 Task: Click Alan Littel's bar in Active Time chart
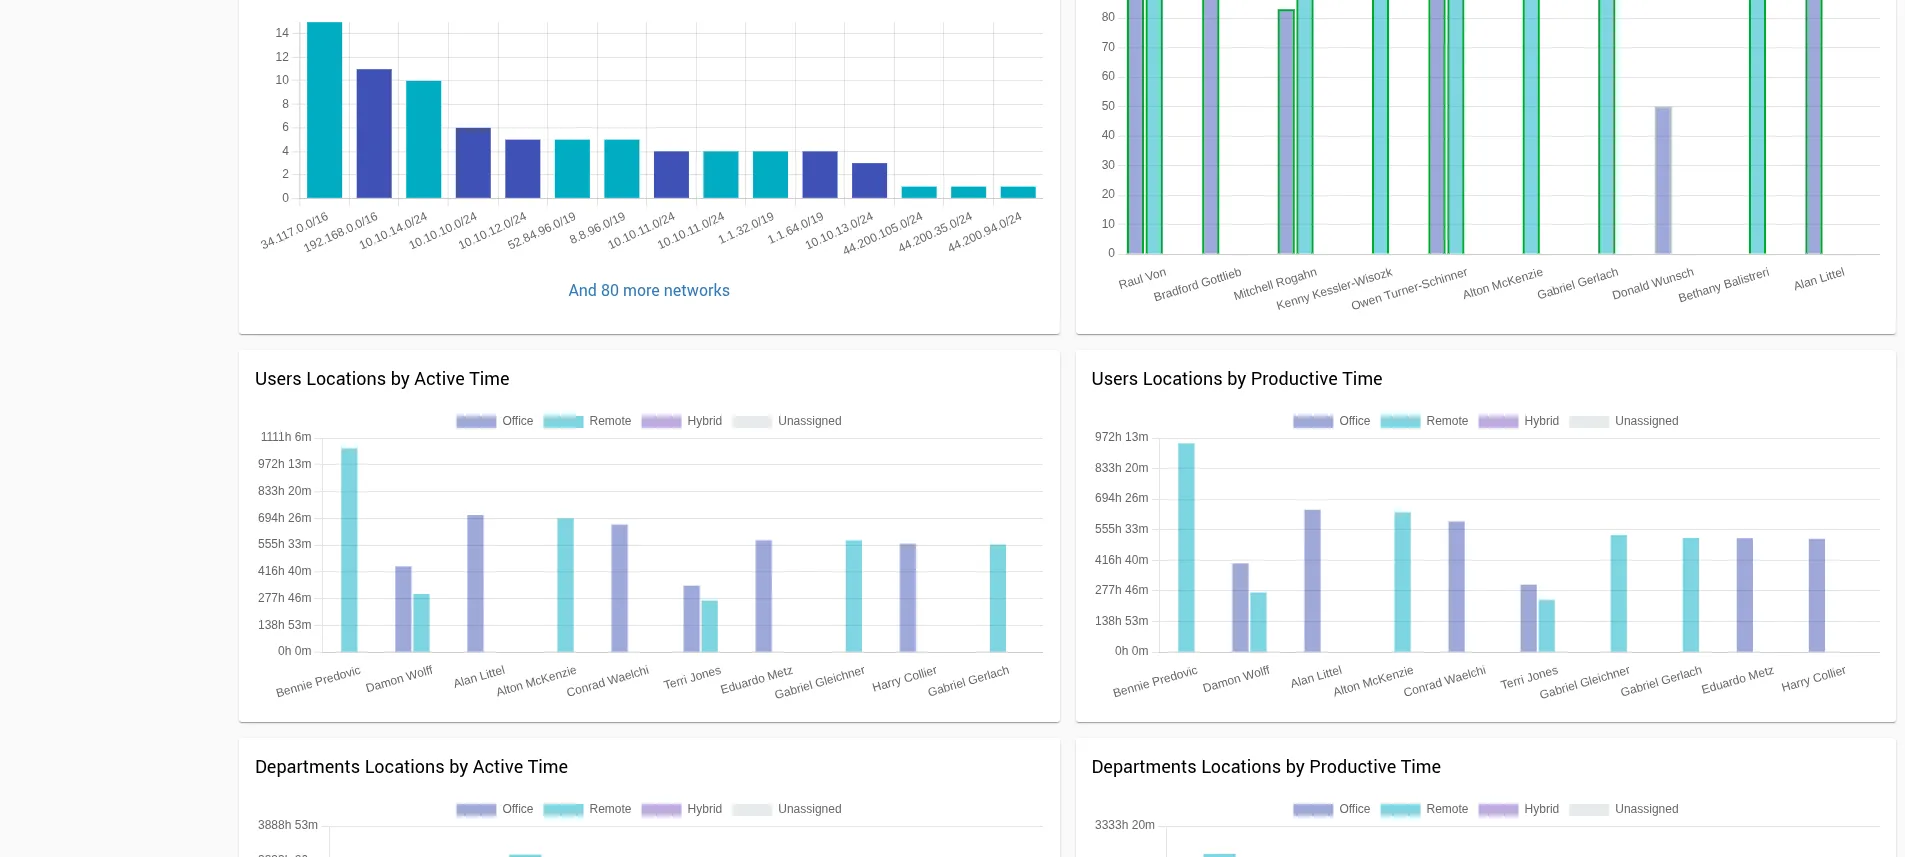pos(475,584)
